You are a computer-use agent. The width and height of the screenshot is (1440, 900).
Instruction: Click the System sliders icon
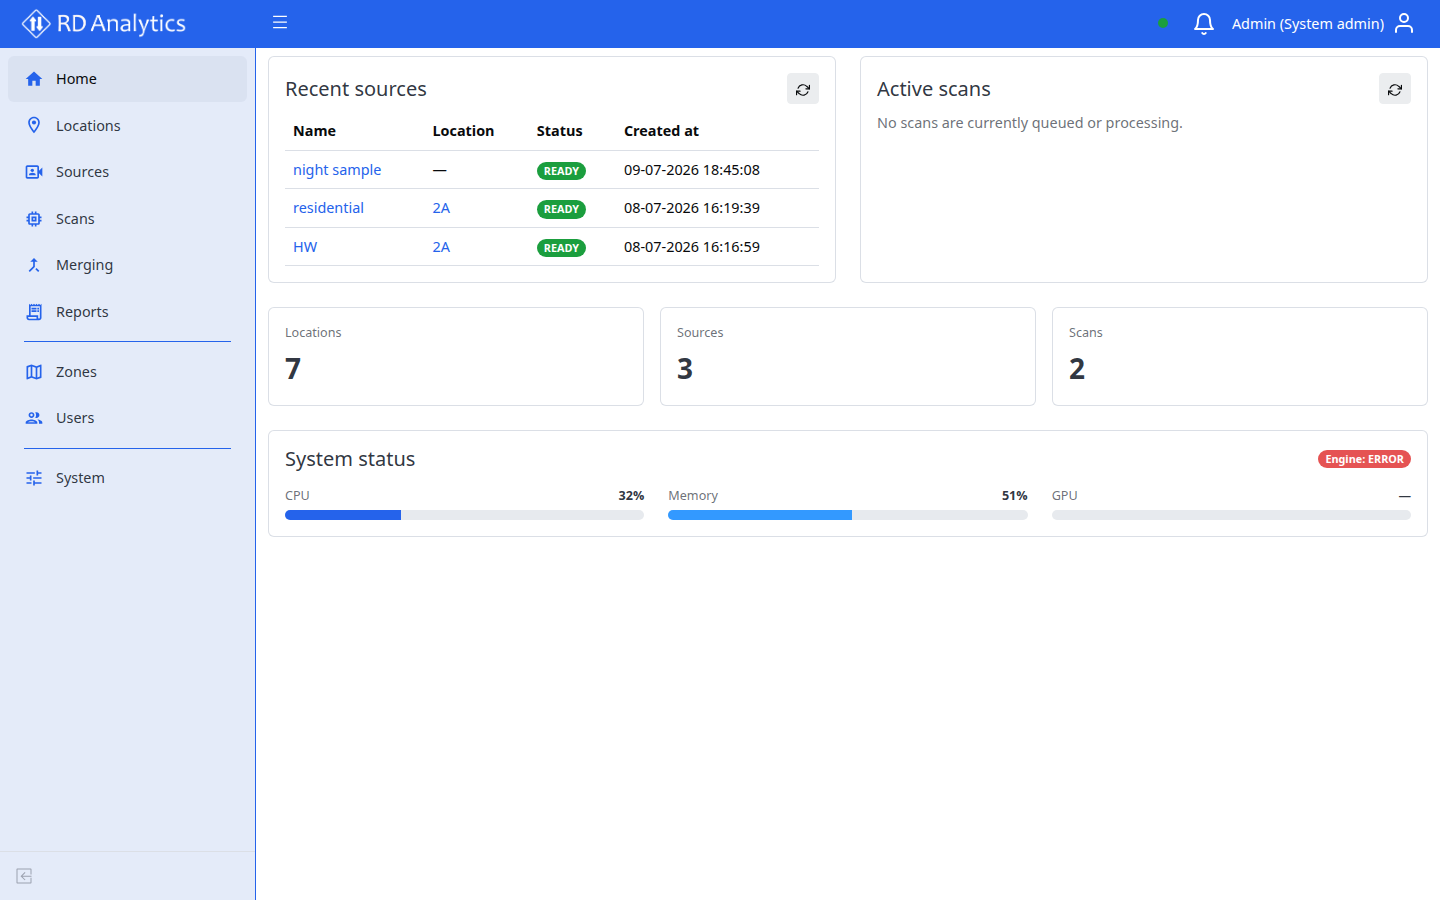(x=34, y=478)
